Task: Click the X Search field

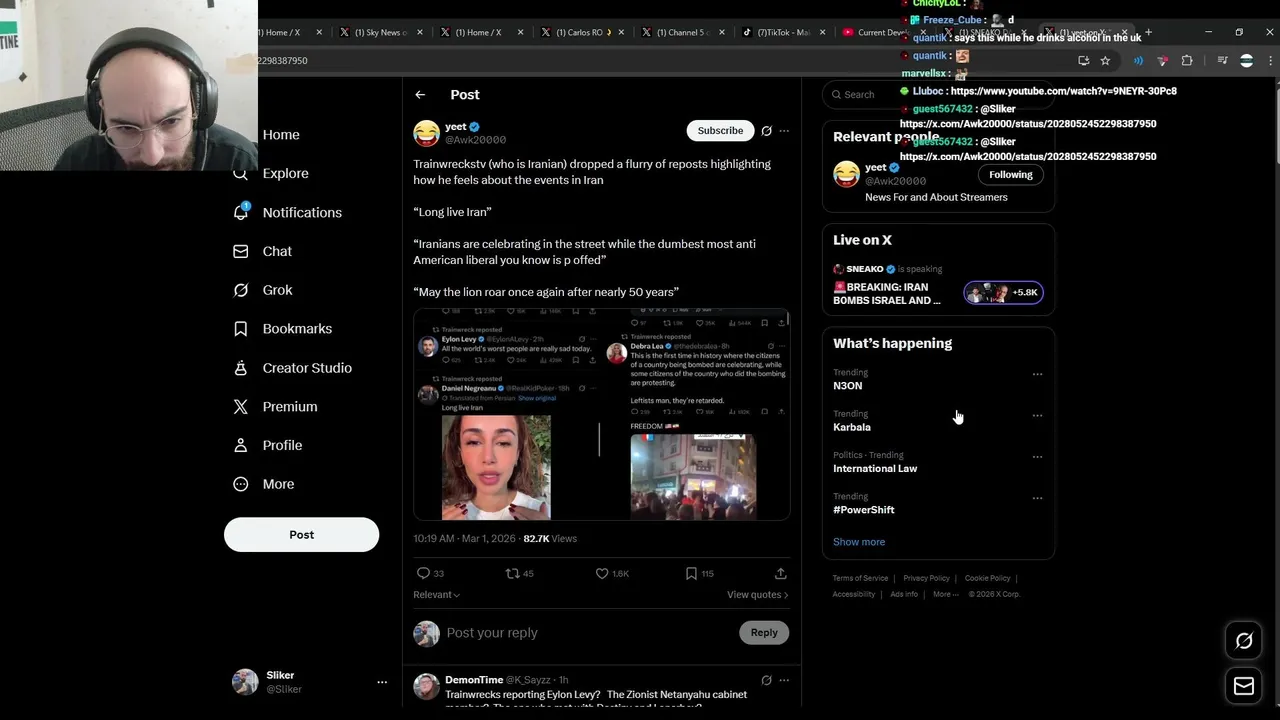Action: (x=938, y=94)
